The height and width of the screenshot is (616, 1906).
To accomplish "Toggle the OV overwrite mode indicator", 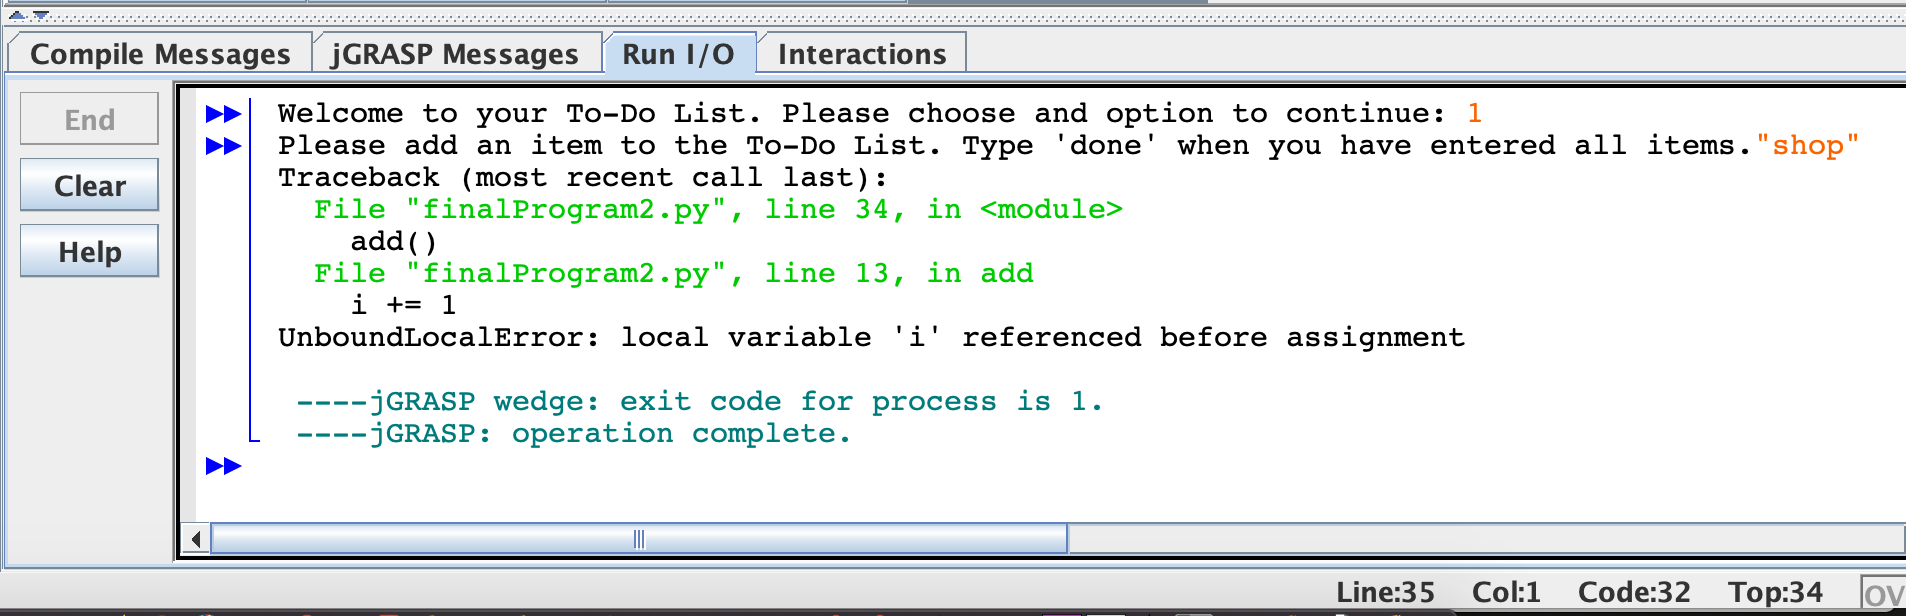I will [x=1883, y=594].
